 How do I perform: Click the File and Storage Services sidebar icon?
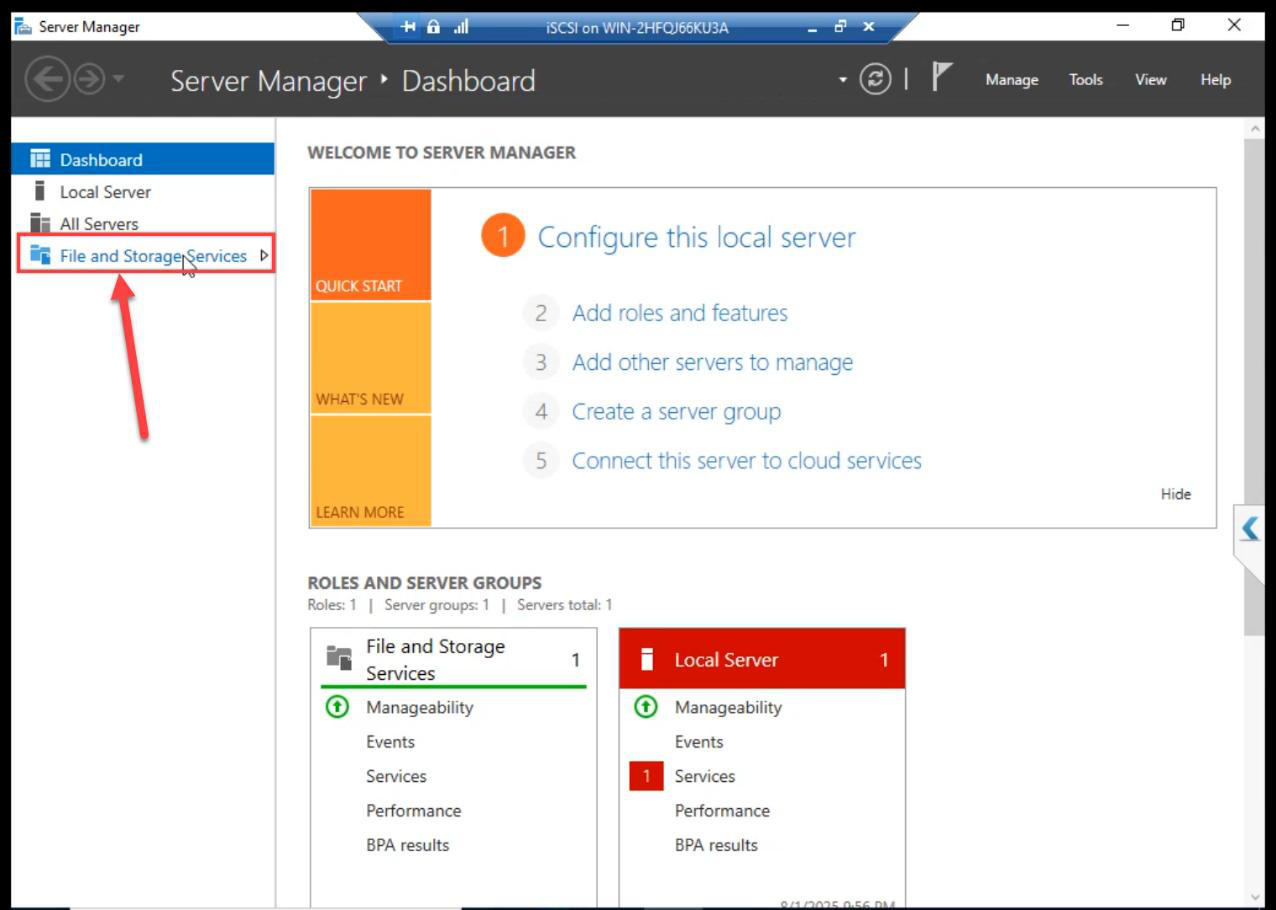[x=40, y=255]
